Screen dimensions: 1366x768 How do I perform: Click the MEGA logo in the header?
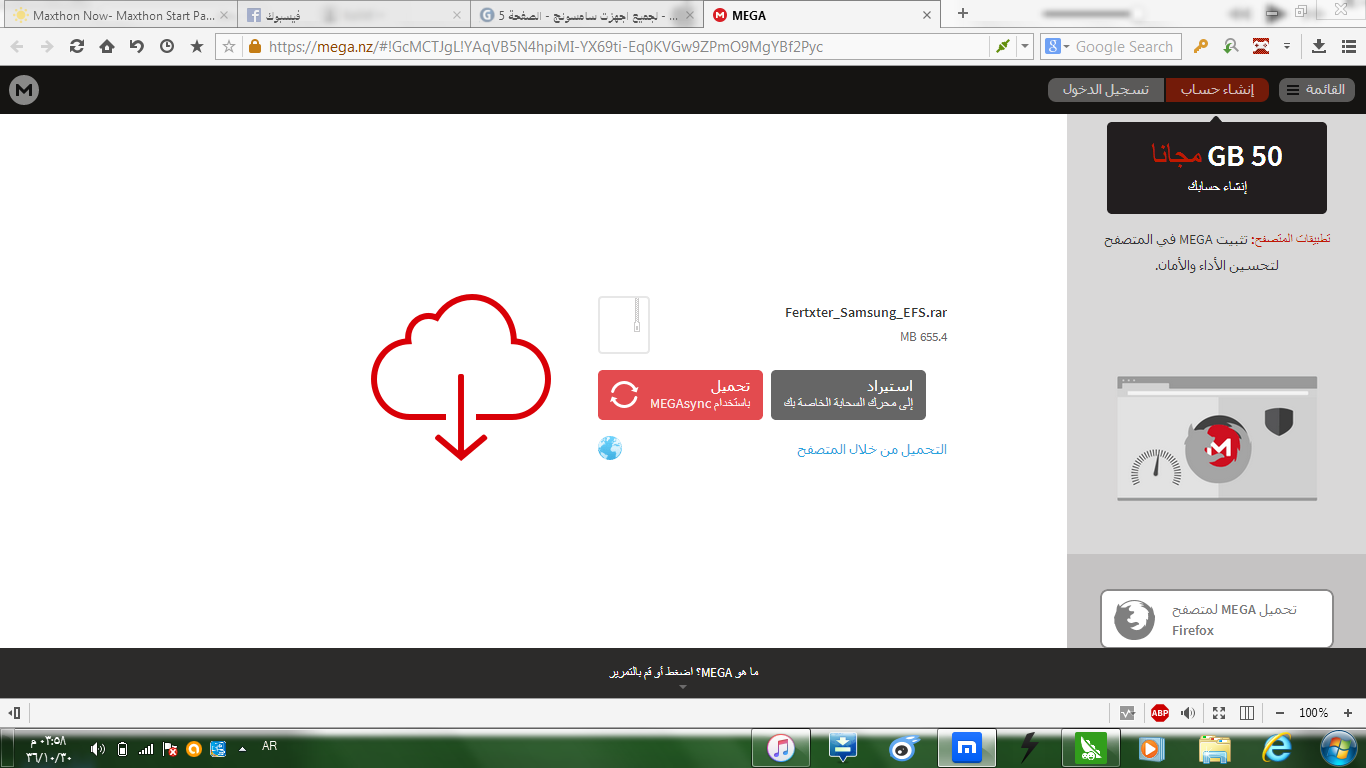tap(24, 90)
